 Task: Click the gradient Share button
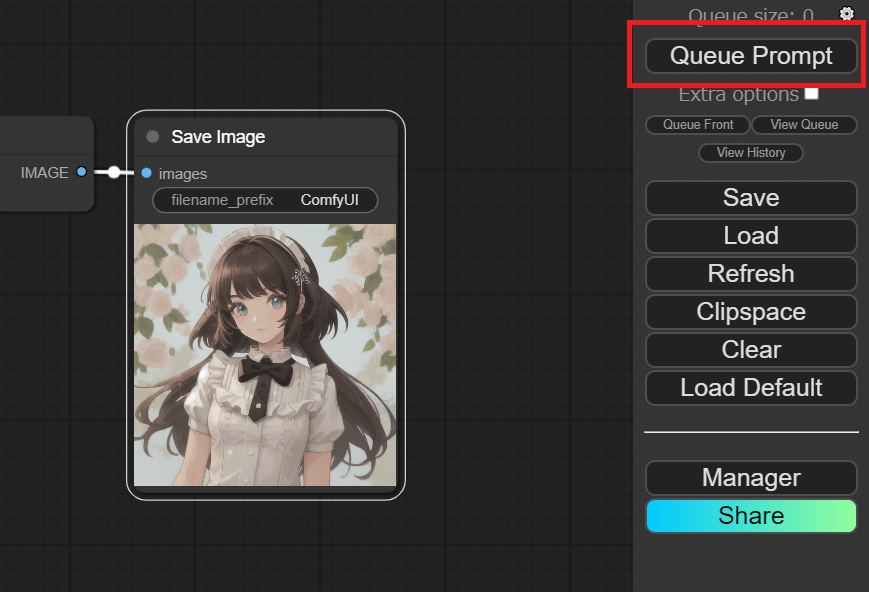point(751,516)
